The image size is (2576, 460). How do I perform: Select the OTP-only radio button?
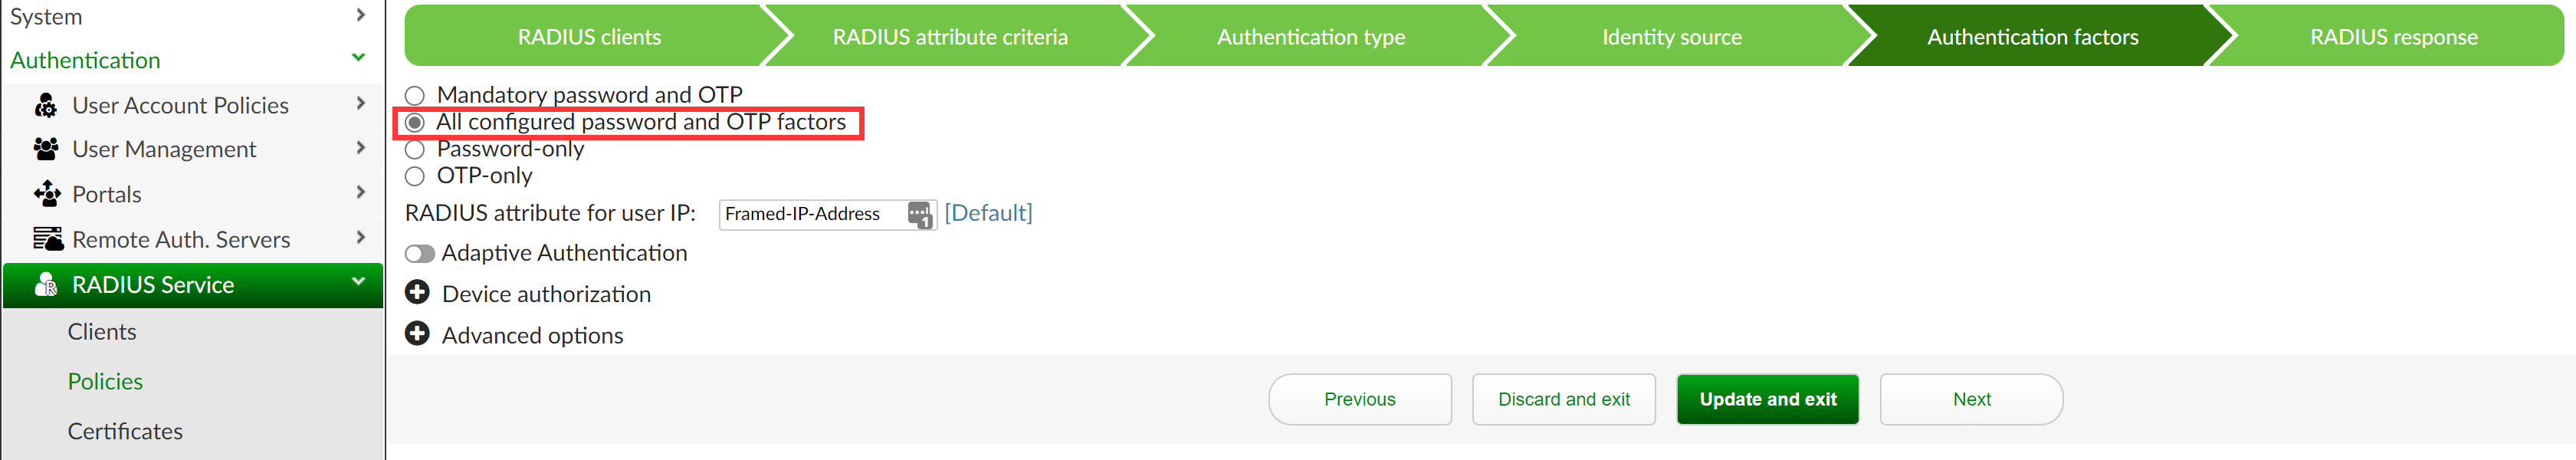click(415, 177)
